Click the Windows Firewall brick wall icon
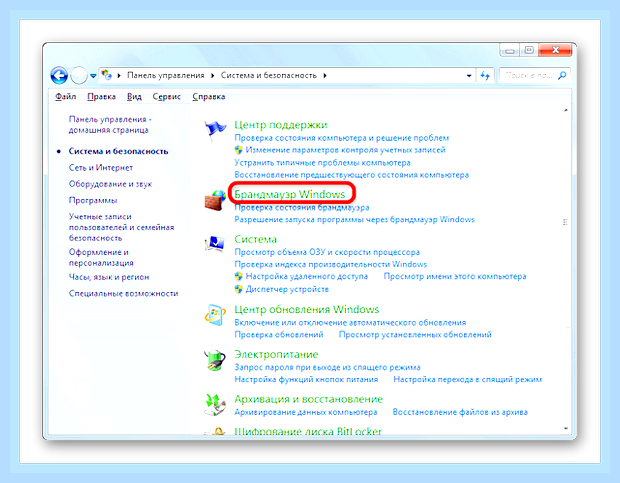Image resolution: width=620 pixels, height=483 pixels. click(215, 200)
